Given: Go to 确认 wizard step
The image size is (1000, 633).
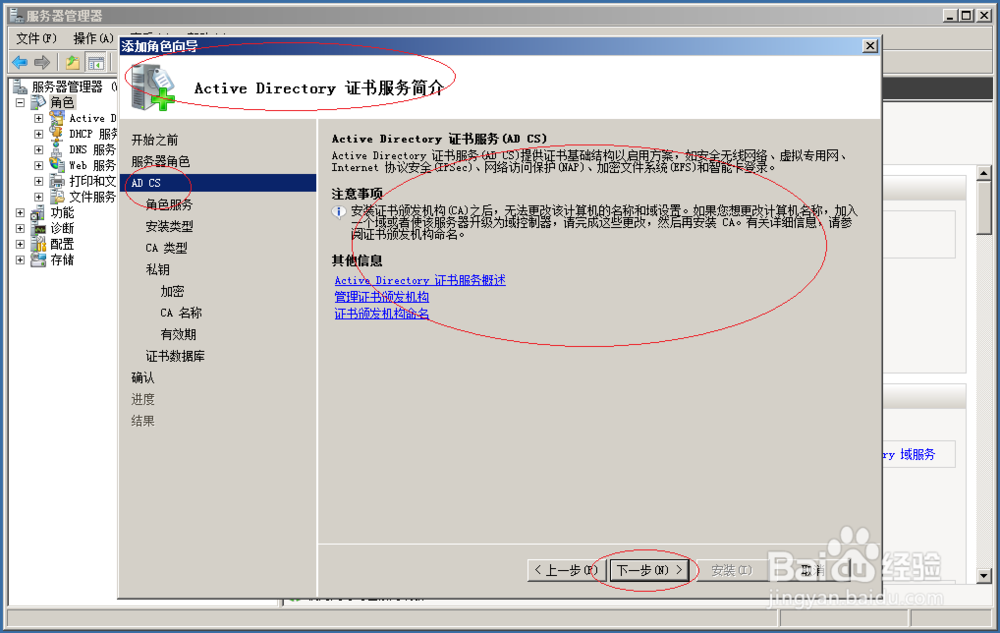Looking at the screenshot, I should (143, 378).
